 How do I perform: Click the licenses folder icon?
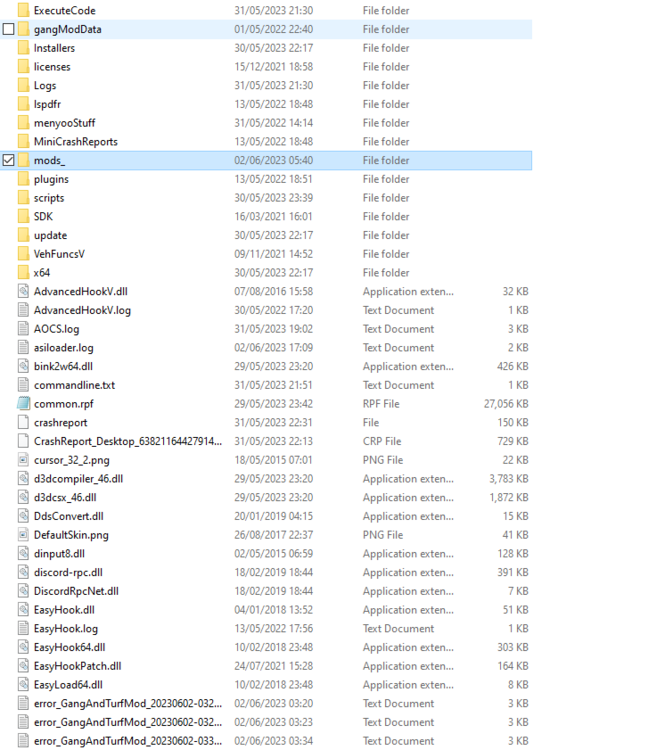[23, 66]
